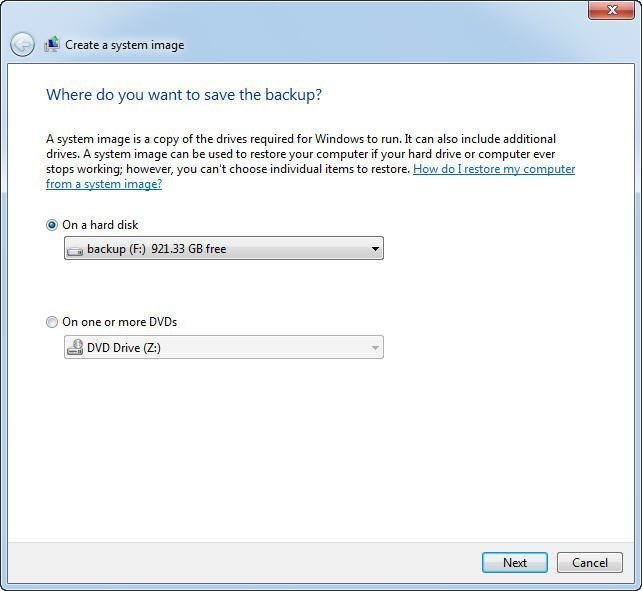642x591 pixels.
Task: Close the Create a system image window
Action: 609,11
